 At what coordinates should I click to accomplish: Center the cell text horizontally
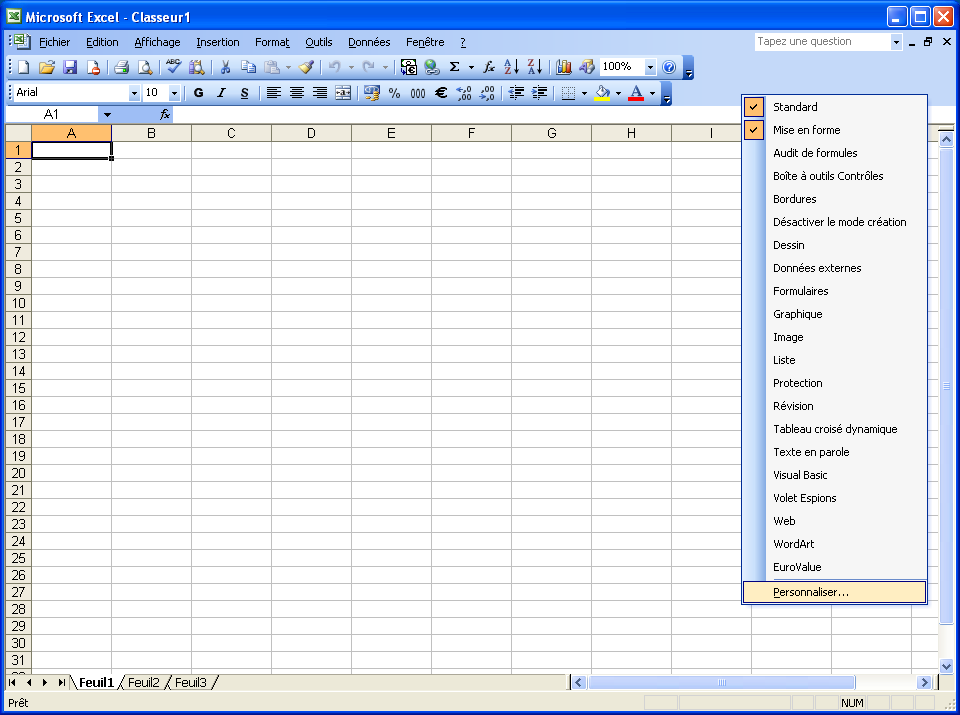tap(297, 93)
